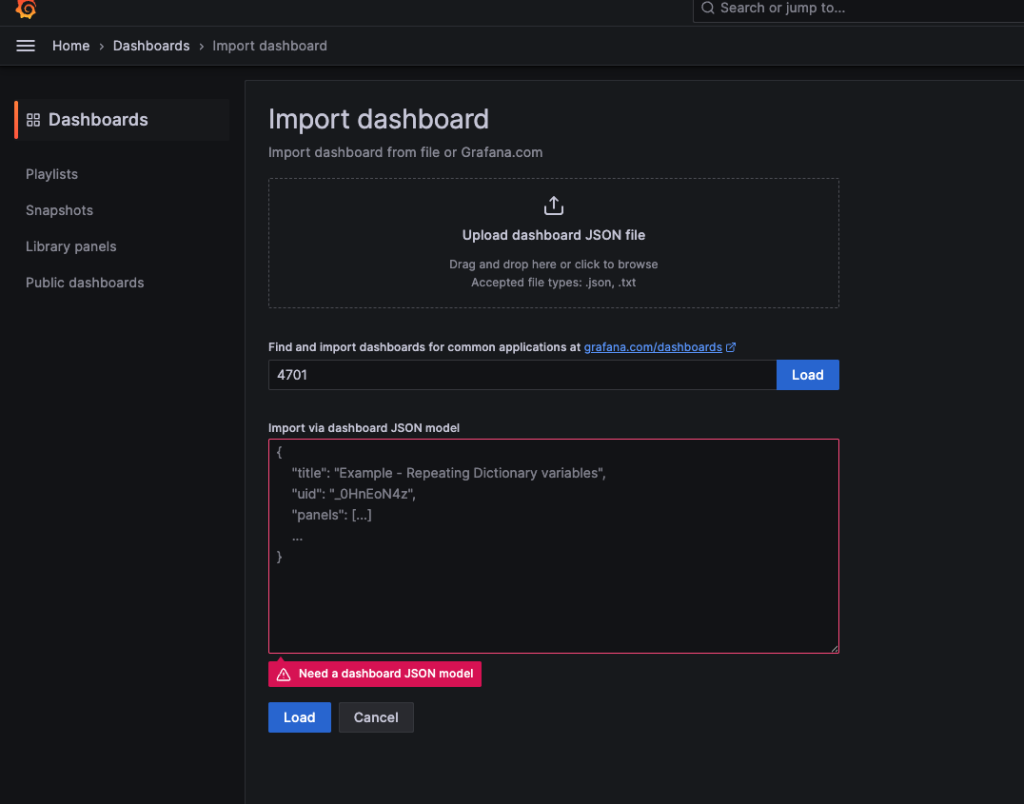Select Dashboards in the sidebar
1024x804 pixels.
[x=122, y=120]
